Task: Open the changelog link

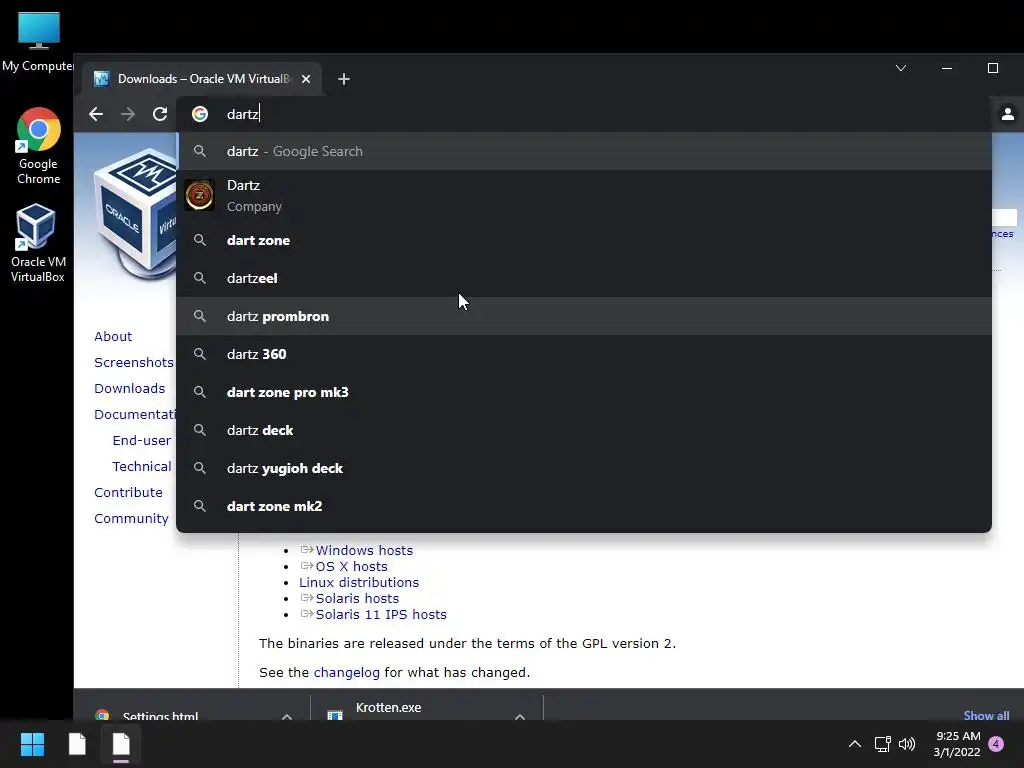Action: 346,673
